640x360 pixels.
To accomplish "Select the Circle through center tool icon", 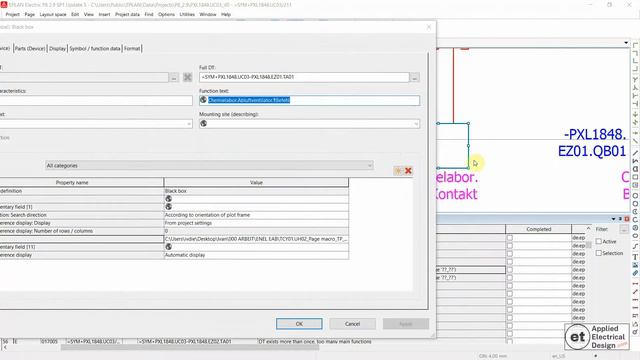I will (x=636, y=196).
